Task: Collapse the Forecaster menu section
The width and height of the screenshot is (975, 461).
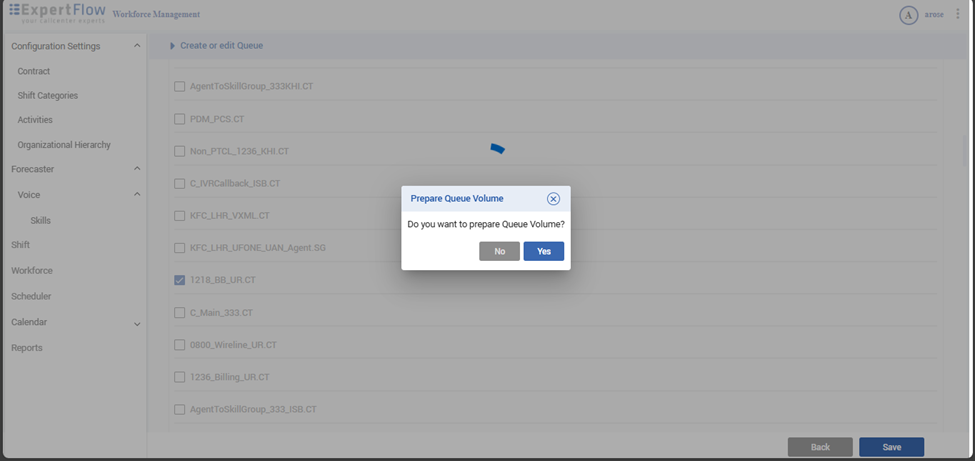Action: (137, 169)
